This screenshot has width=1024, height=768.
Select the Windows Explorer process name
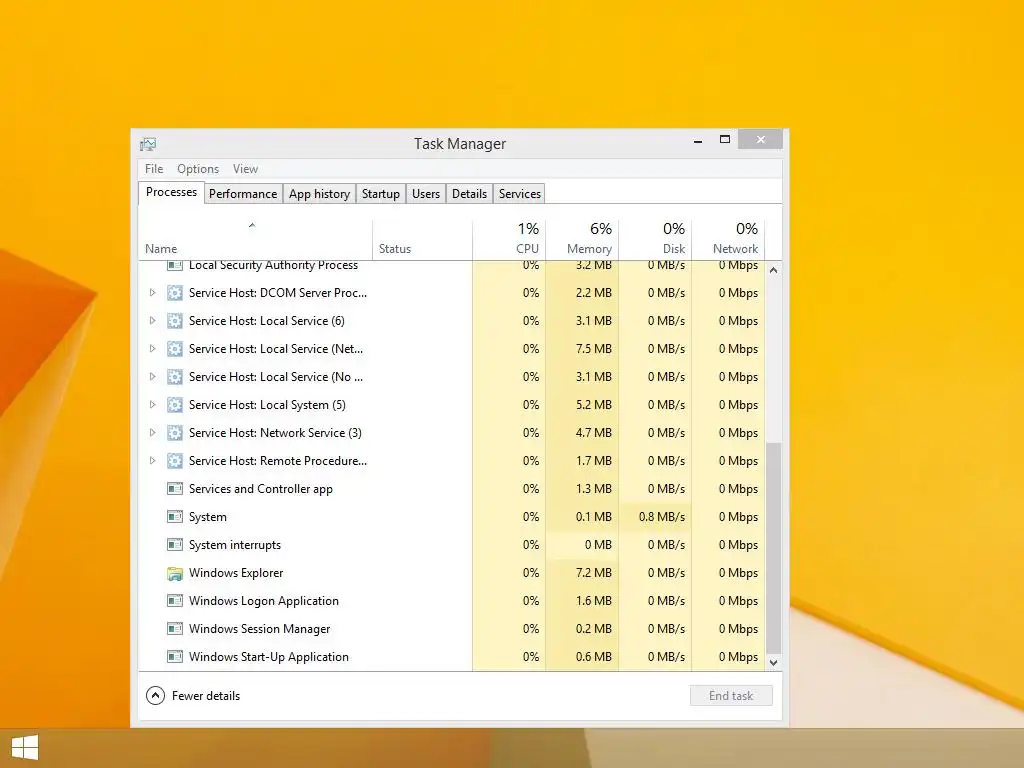[x=236, y=573]
